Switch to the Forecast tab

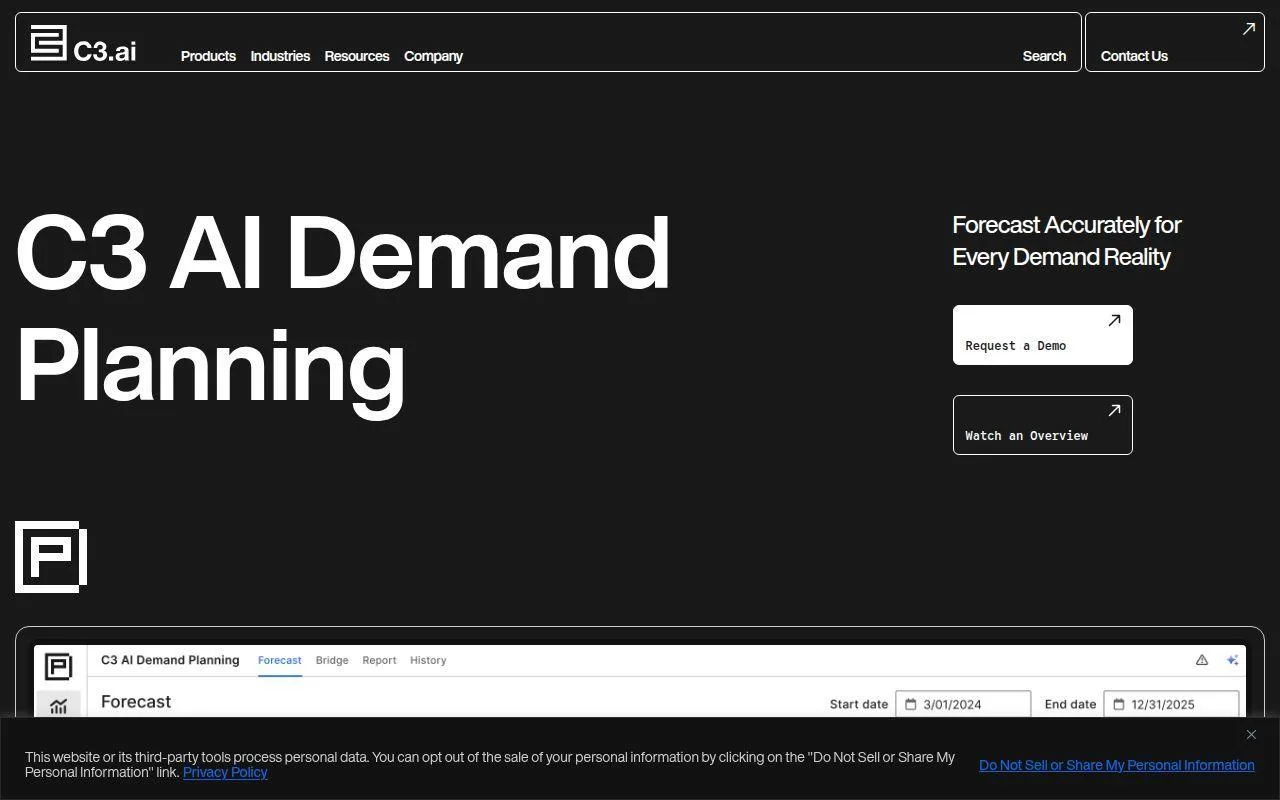280,660
